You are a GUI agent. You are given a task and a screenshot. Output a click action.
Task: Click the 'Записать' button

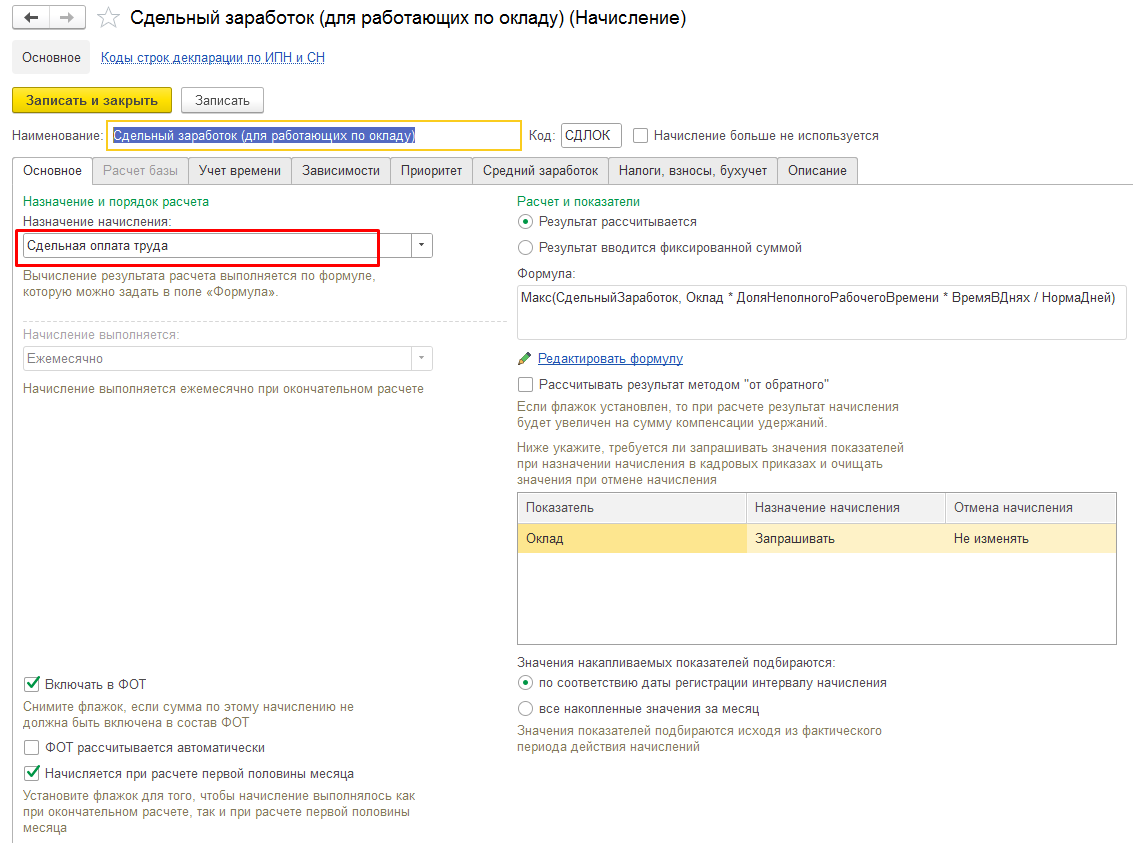[222, 100]
